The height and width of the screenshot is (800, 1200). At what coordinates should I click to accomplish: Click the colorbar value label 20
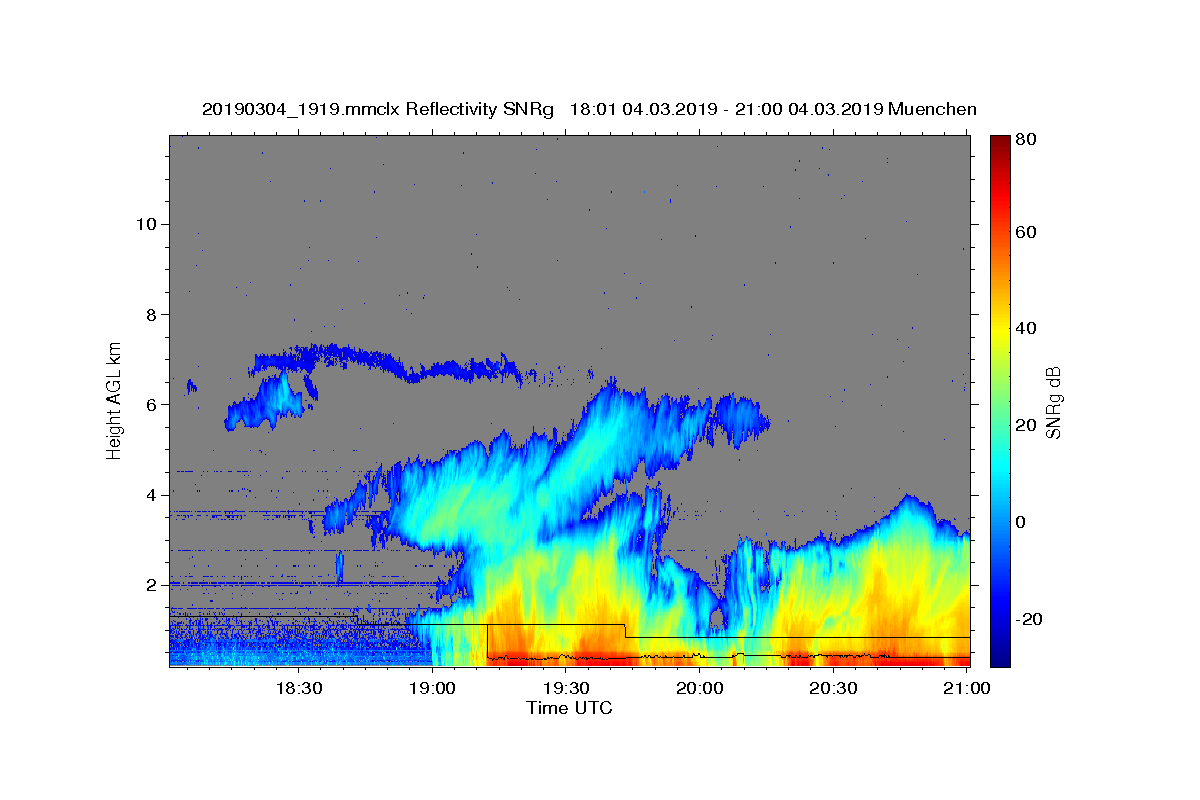1026,425
